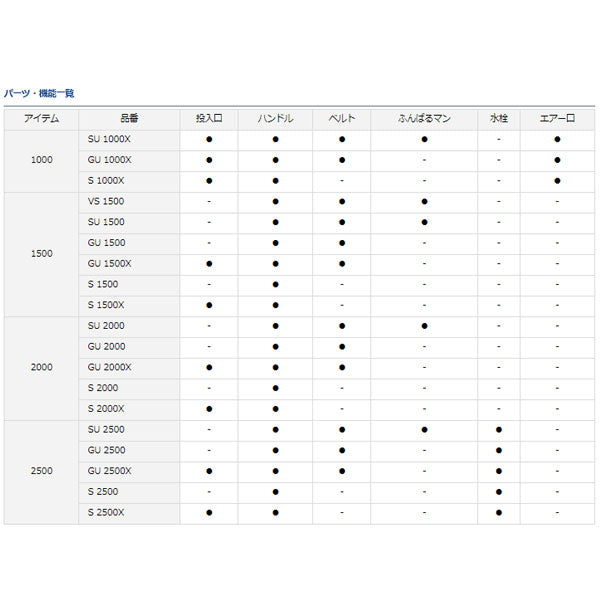Click the ふんばるマン dot for SU 2000
This screenshot has width=600, height=600.
[424, 326]
